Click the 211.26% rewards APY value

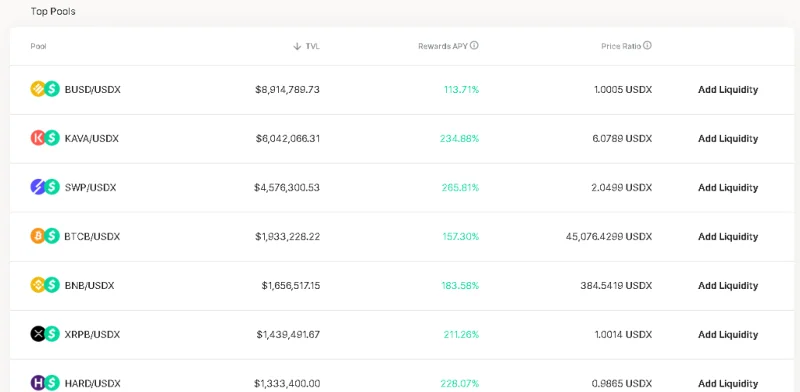pyautogui.click(x=461, y=334)
